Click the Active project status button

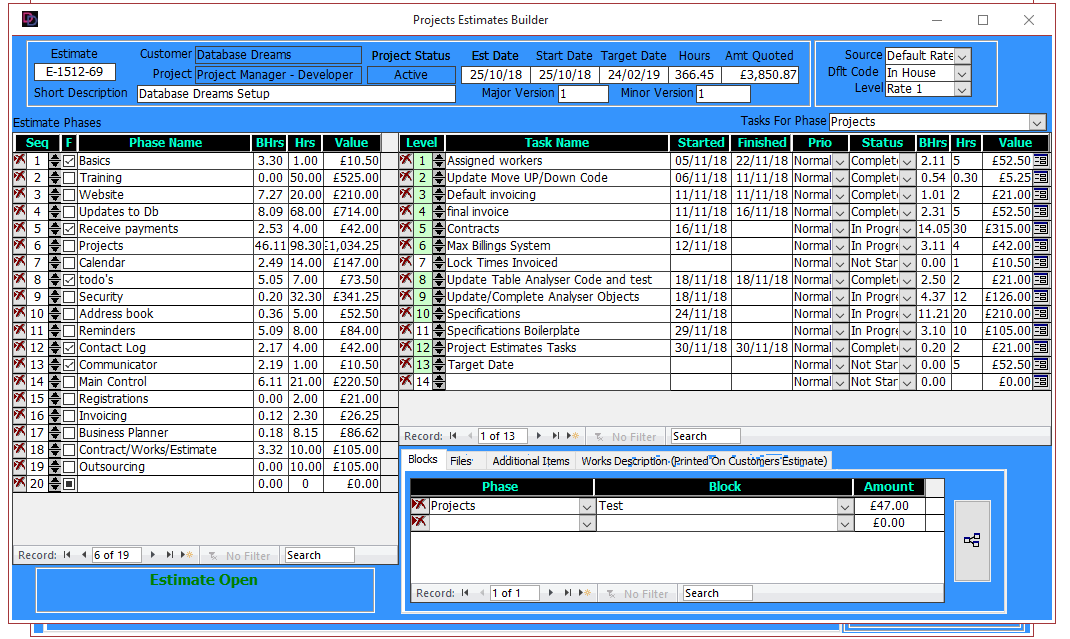[410, 75]
